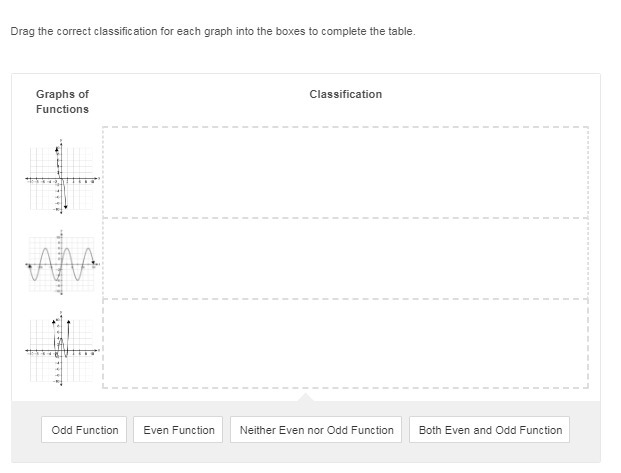Click the Graphs of Functions column header
This screenshot has width=621, height=473.
pos(62,101)
